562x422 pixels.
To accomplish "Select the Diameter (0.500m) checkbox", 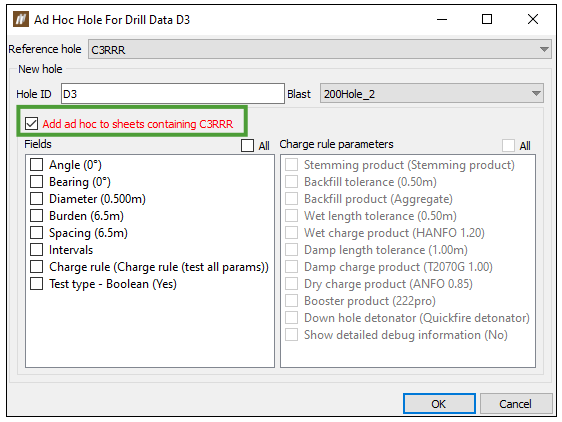I will (37, 199).
